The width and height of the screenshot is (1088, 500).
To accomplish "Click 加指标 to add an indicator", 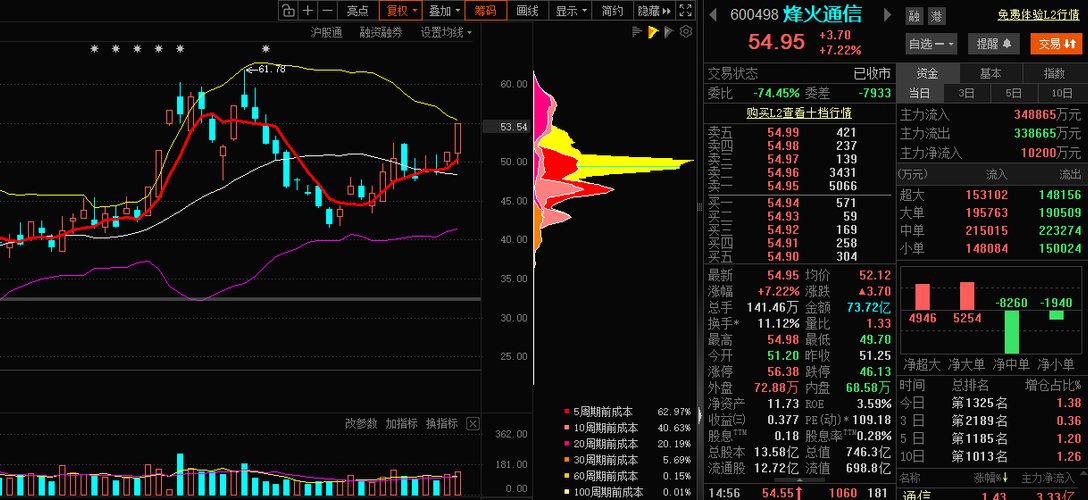I will [x=402, y=424].
